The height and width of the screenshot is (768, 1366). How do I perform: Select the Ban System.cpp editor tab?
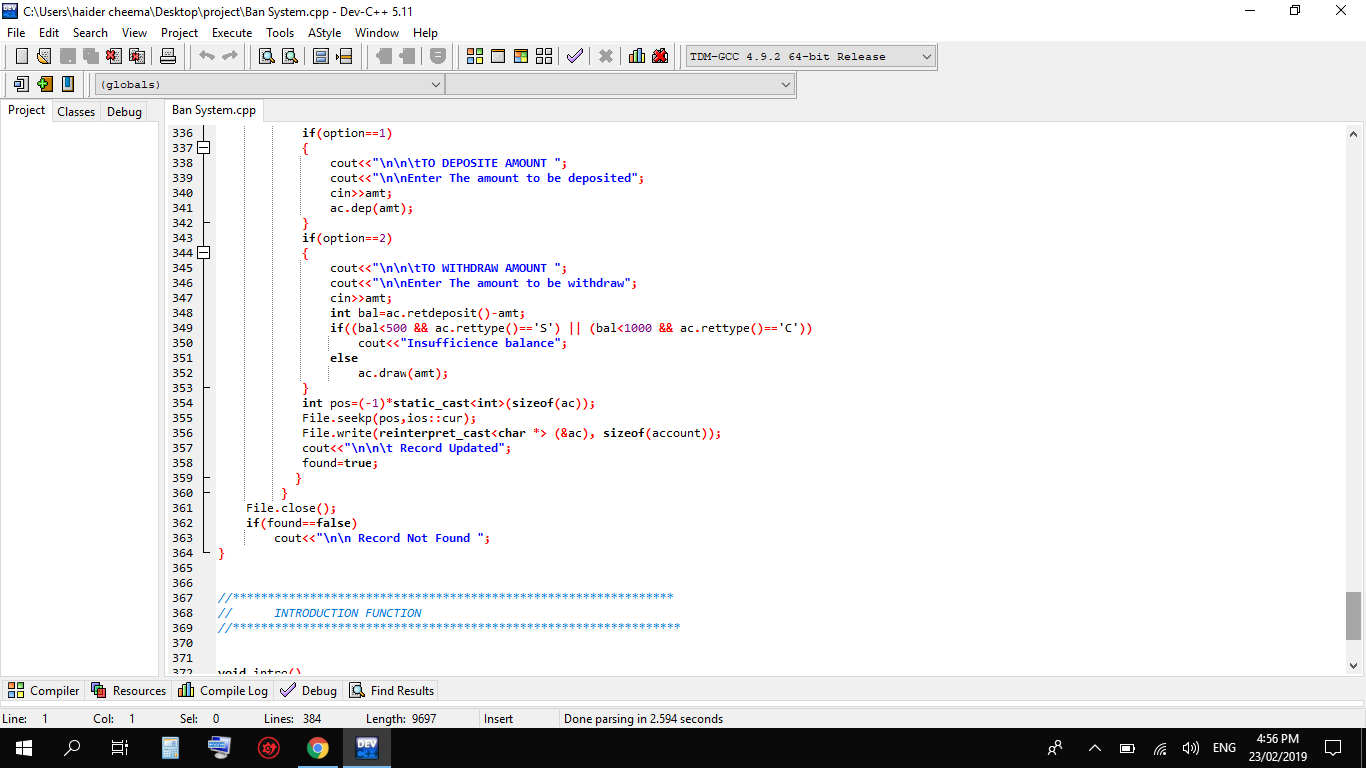[214, 110]
